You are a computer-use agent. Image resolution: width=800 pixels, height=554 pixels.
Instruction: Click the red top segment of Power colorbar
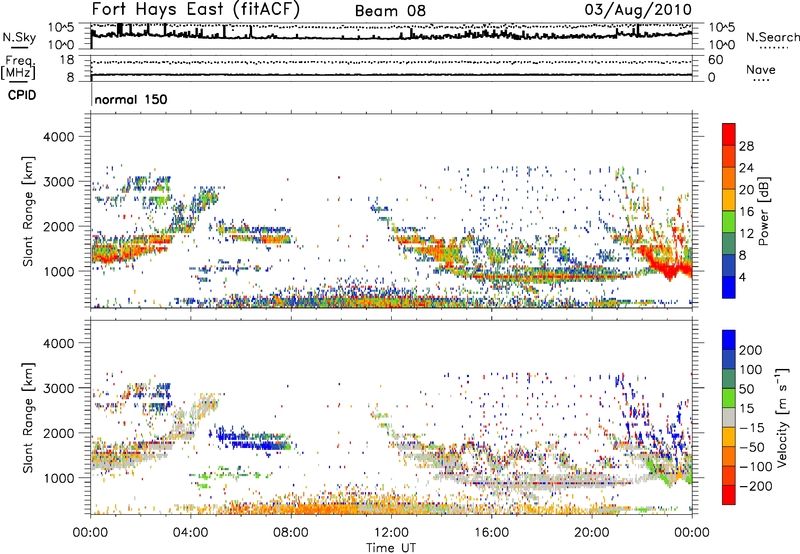pyautogui.click(x=729, y=135)
